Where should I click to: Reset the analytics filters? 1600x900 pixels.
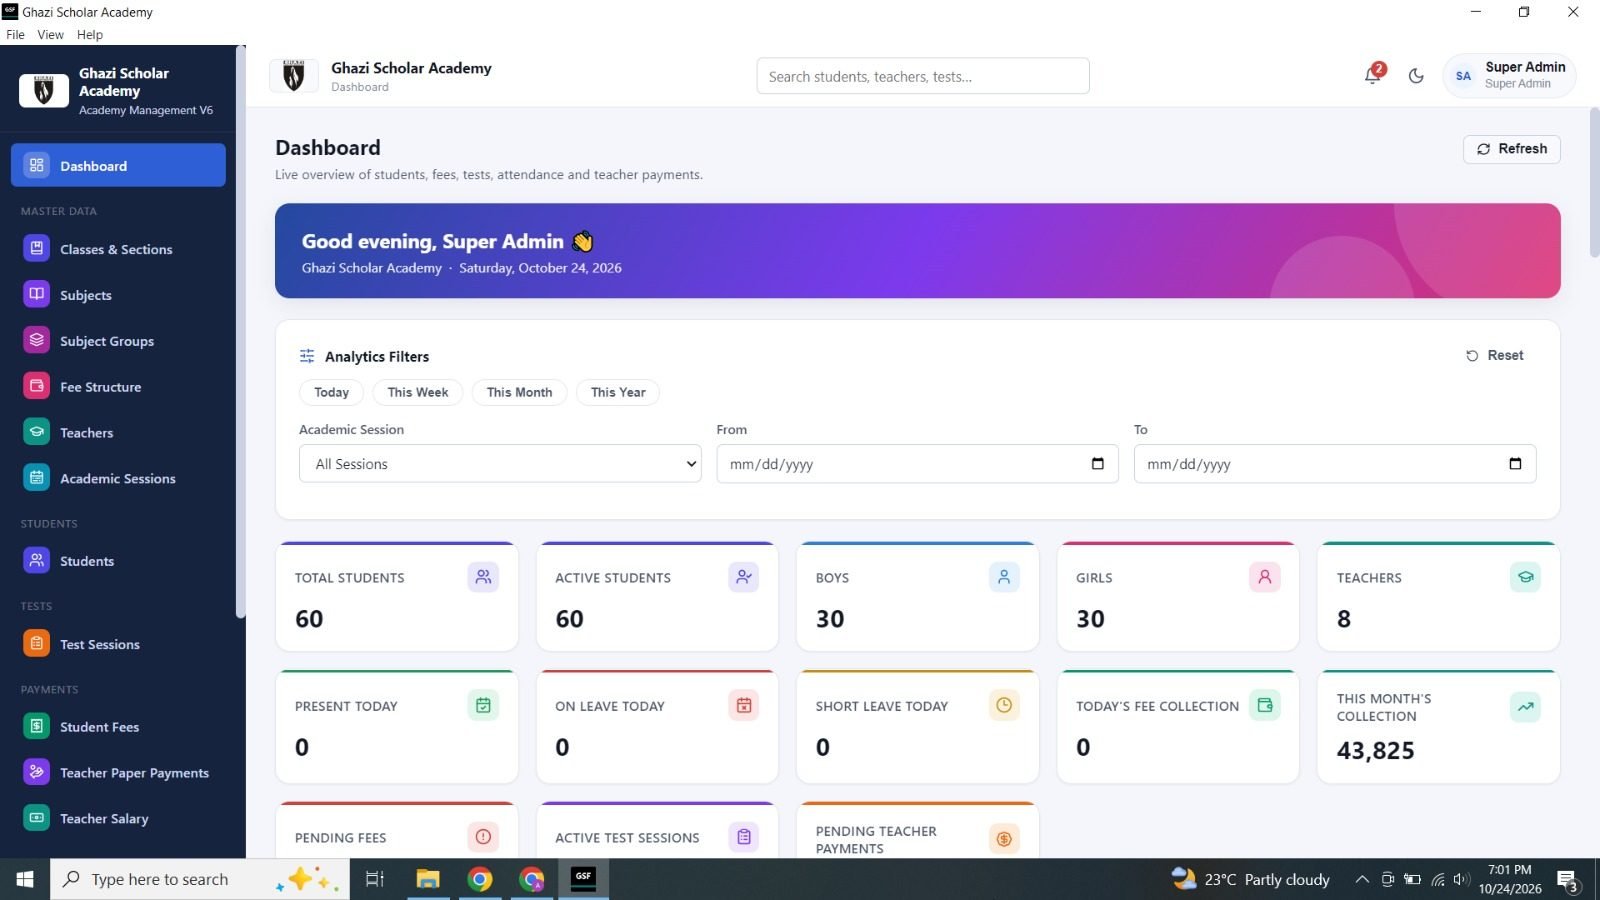(1495, 355)
